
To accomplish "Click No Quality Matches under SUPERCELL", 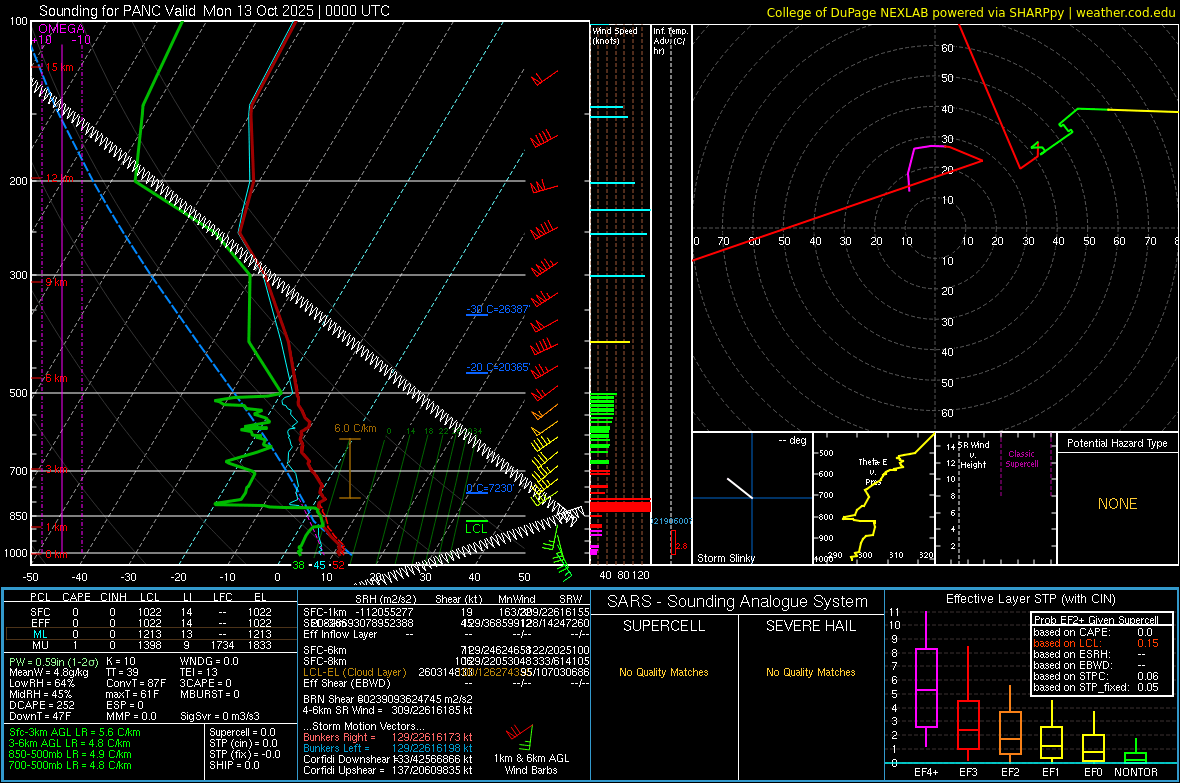I will [x=664, y=672].
